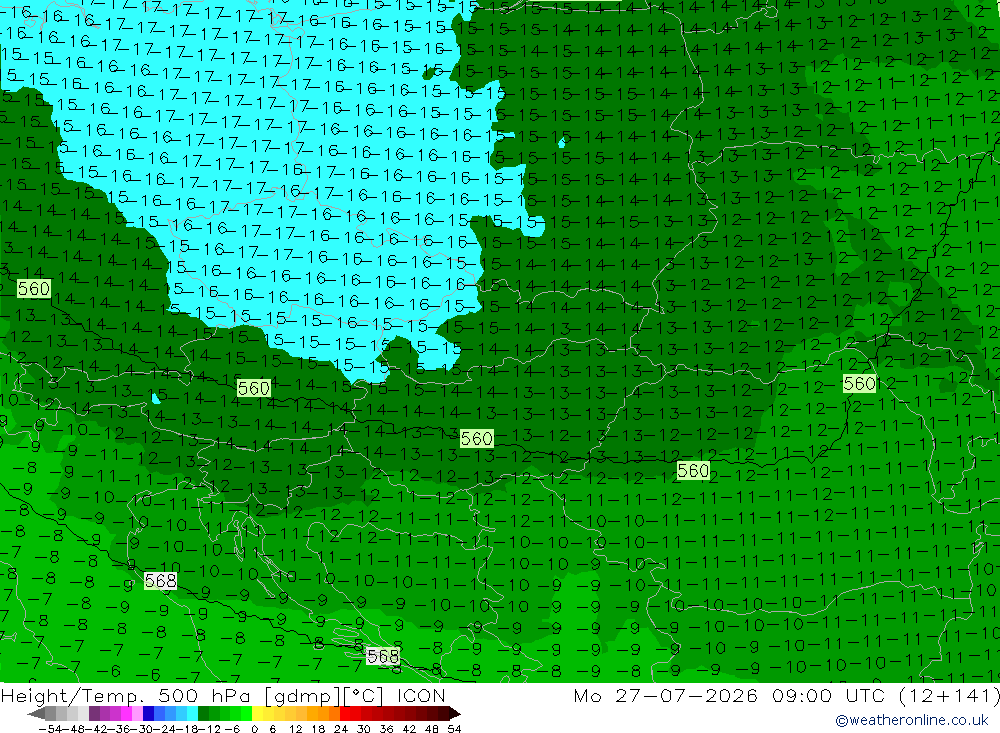Viewport: 1000px width, 733px height.
Task: Click the '36' label on the color scale
Action: pyautogui.click(x=386, y=729)
